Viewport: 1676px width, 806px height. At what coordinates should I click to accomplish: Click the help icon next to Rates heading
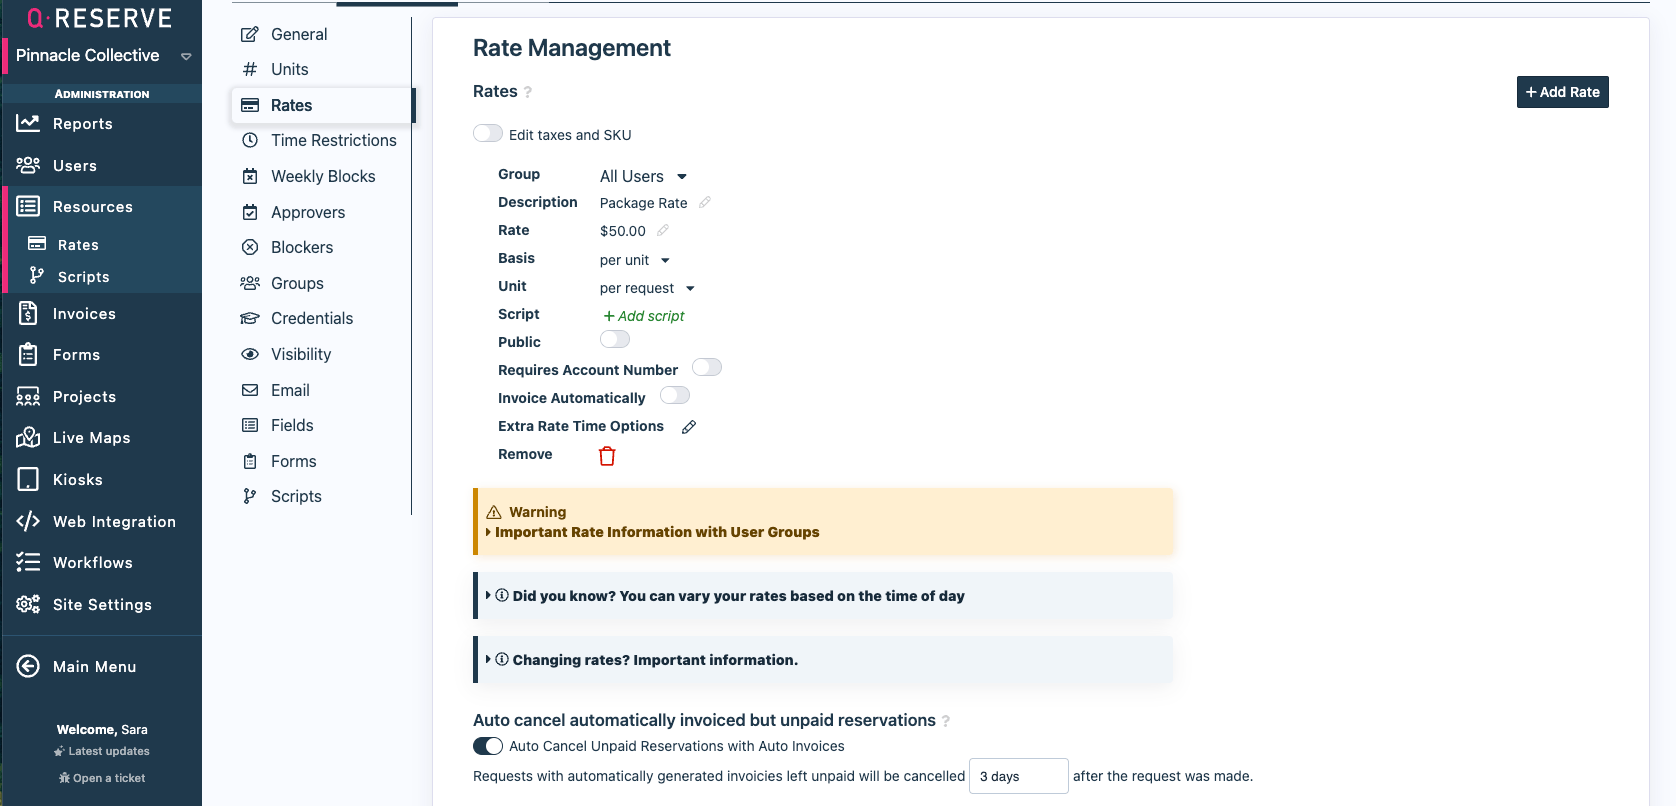[x=528, y=92]
